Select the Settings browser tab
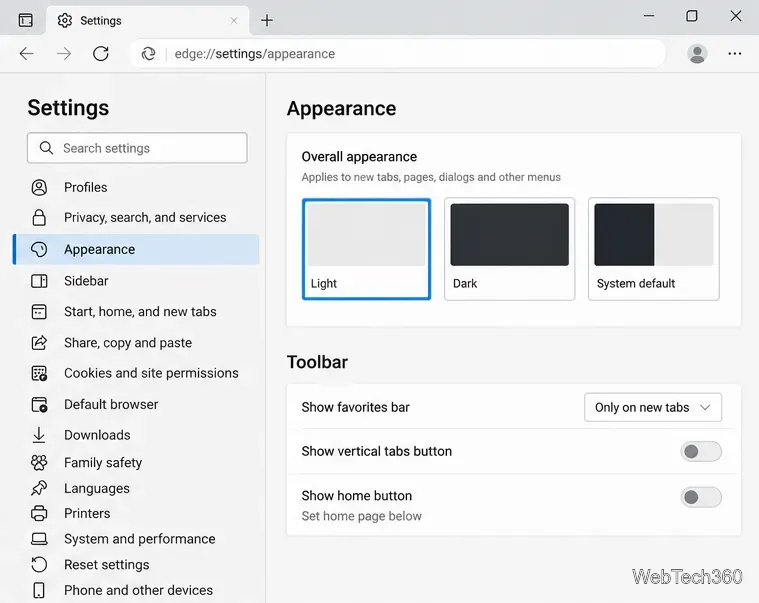 (x=148, y=20)
